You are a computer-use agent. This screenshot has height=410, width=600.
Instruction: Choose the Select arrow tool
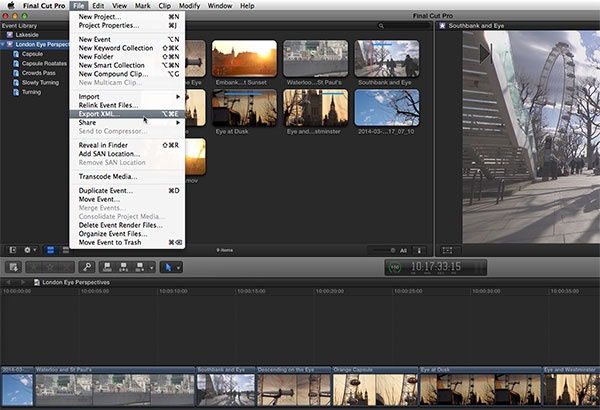(x=168, y=267)
